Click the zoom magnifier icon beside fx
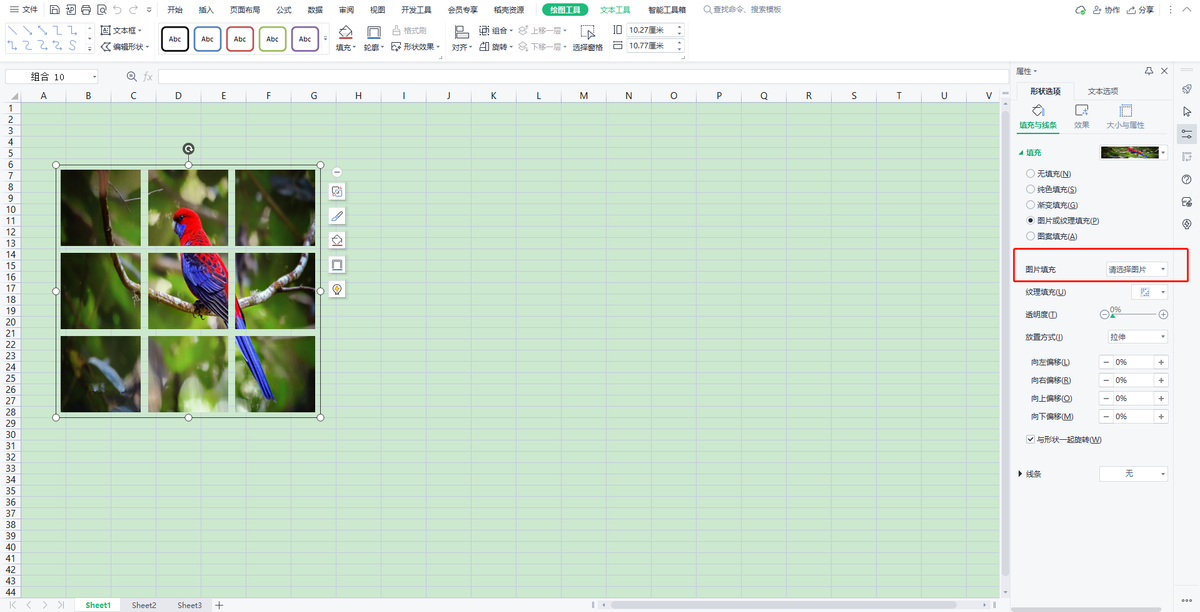The height and width of the screenshot is (612, 1200). pyautogui.click(x=131, y=77)
